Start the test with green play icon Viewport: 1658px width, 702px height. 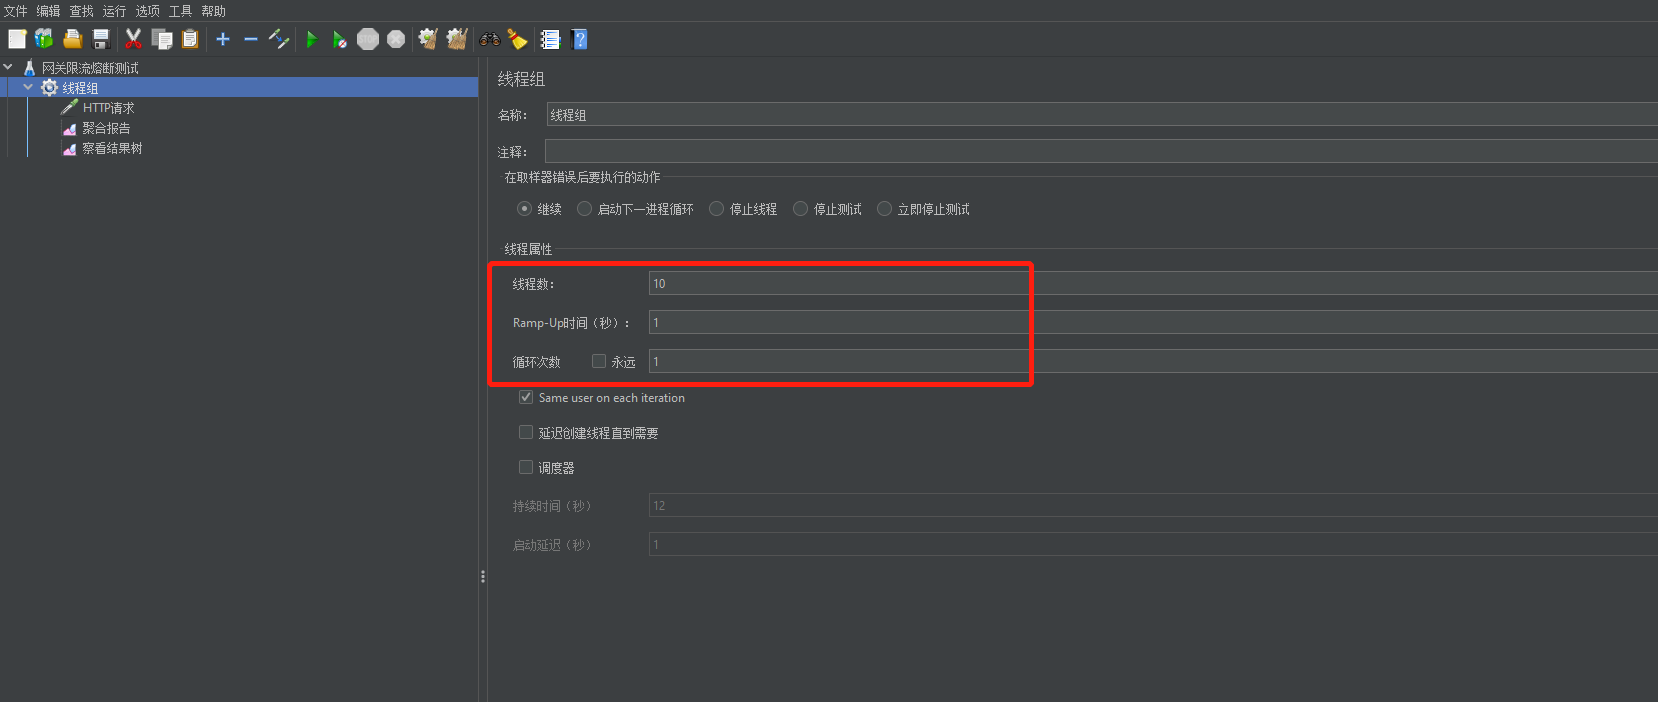click(x=312, y=39)
